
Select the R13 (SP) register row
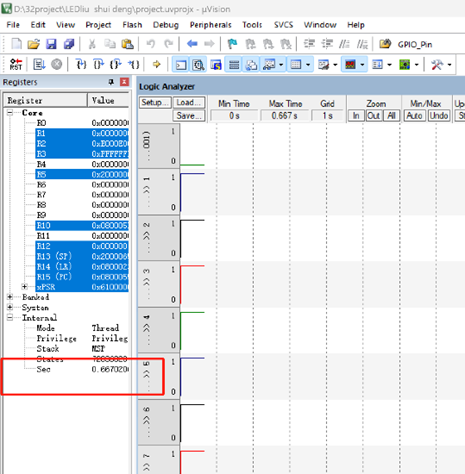(x=82, y=256)
